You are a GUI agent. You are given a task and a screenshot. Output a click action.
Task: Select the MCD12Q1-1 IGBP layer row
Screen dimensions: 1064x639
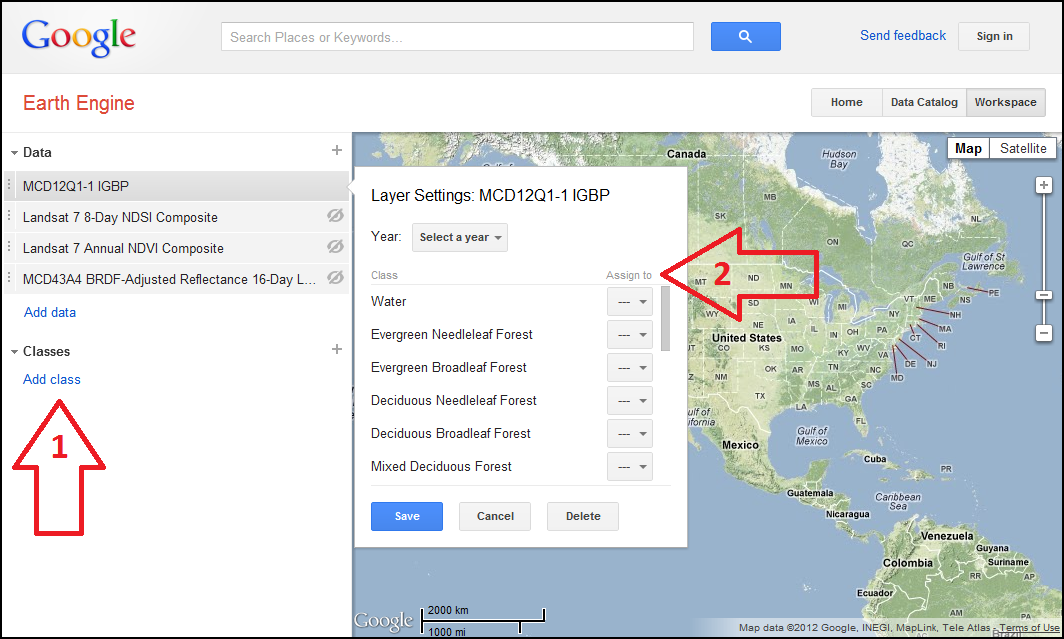(176, 186)
